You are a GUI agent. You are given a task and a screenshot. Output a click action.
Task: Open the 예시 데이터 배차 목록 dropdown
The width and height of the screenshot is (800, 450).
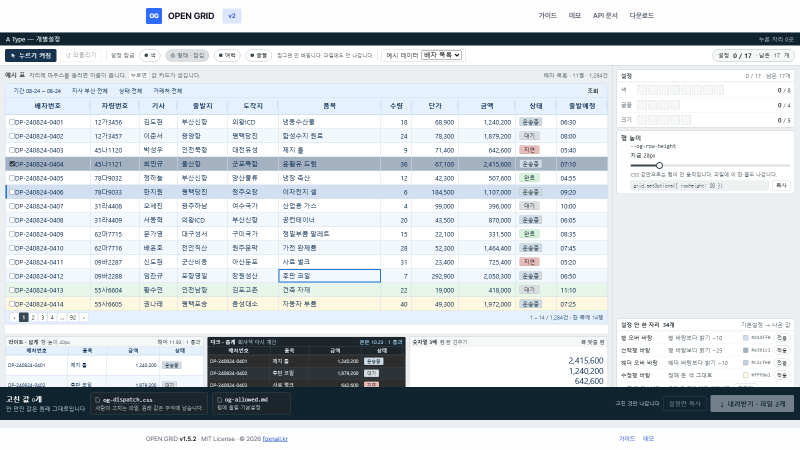click(x=441, y=55)
